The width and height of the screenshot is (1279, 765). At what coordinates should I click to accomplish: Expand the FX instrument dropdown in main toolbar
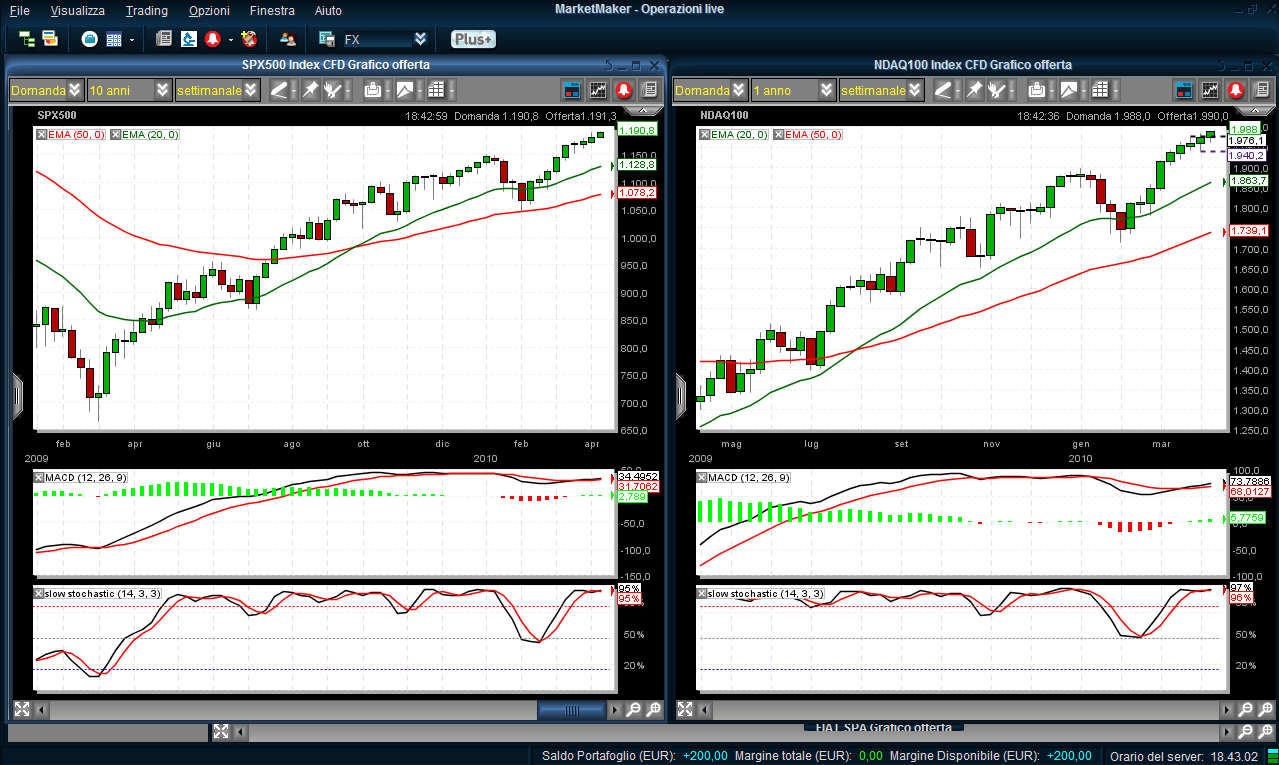[421, 39]
